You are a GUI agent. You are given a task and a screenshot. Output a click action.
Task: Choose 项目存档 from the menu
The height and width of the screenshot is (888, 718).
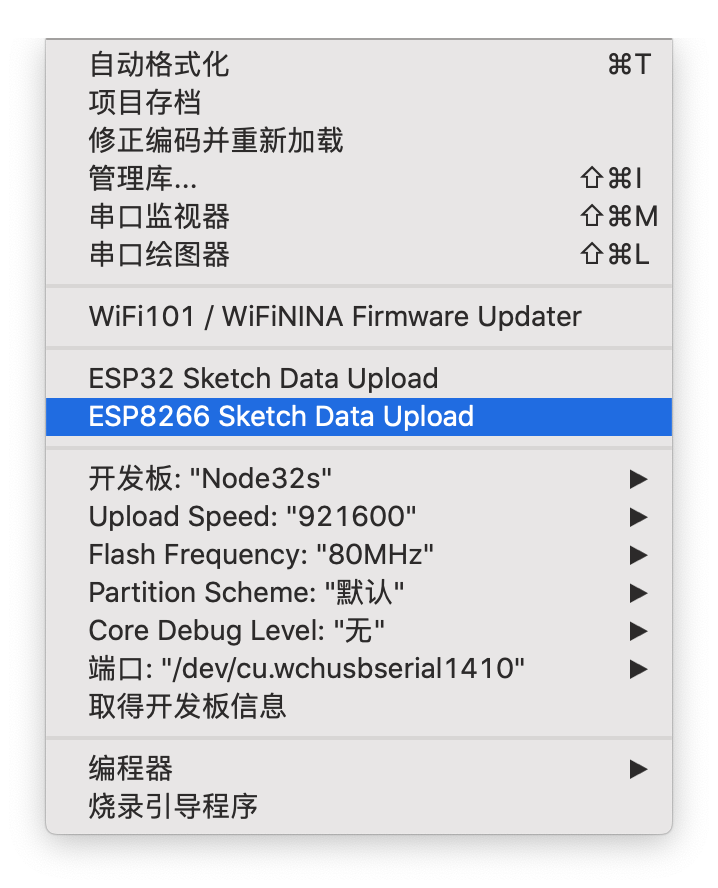coord(358,102)
